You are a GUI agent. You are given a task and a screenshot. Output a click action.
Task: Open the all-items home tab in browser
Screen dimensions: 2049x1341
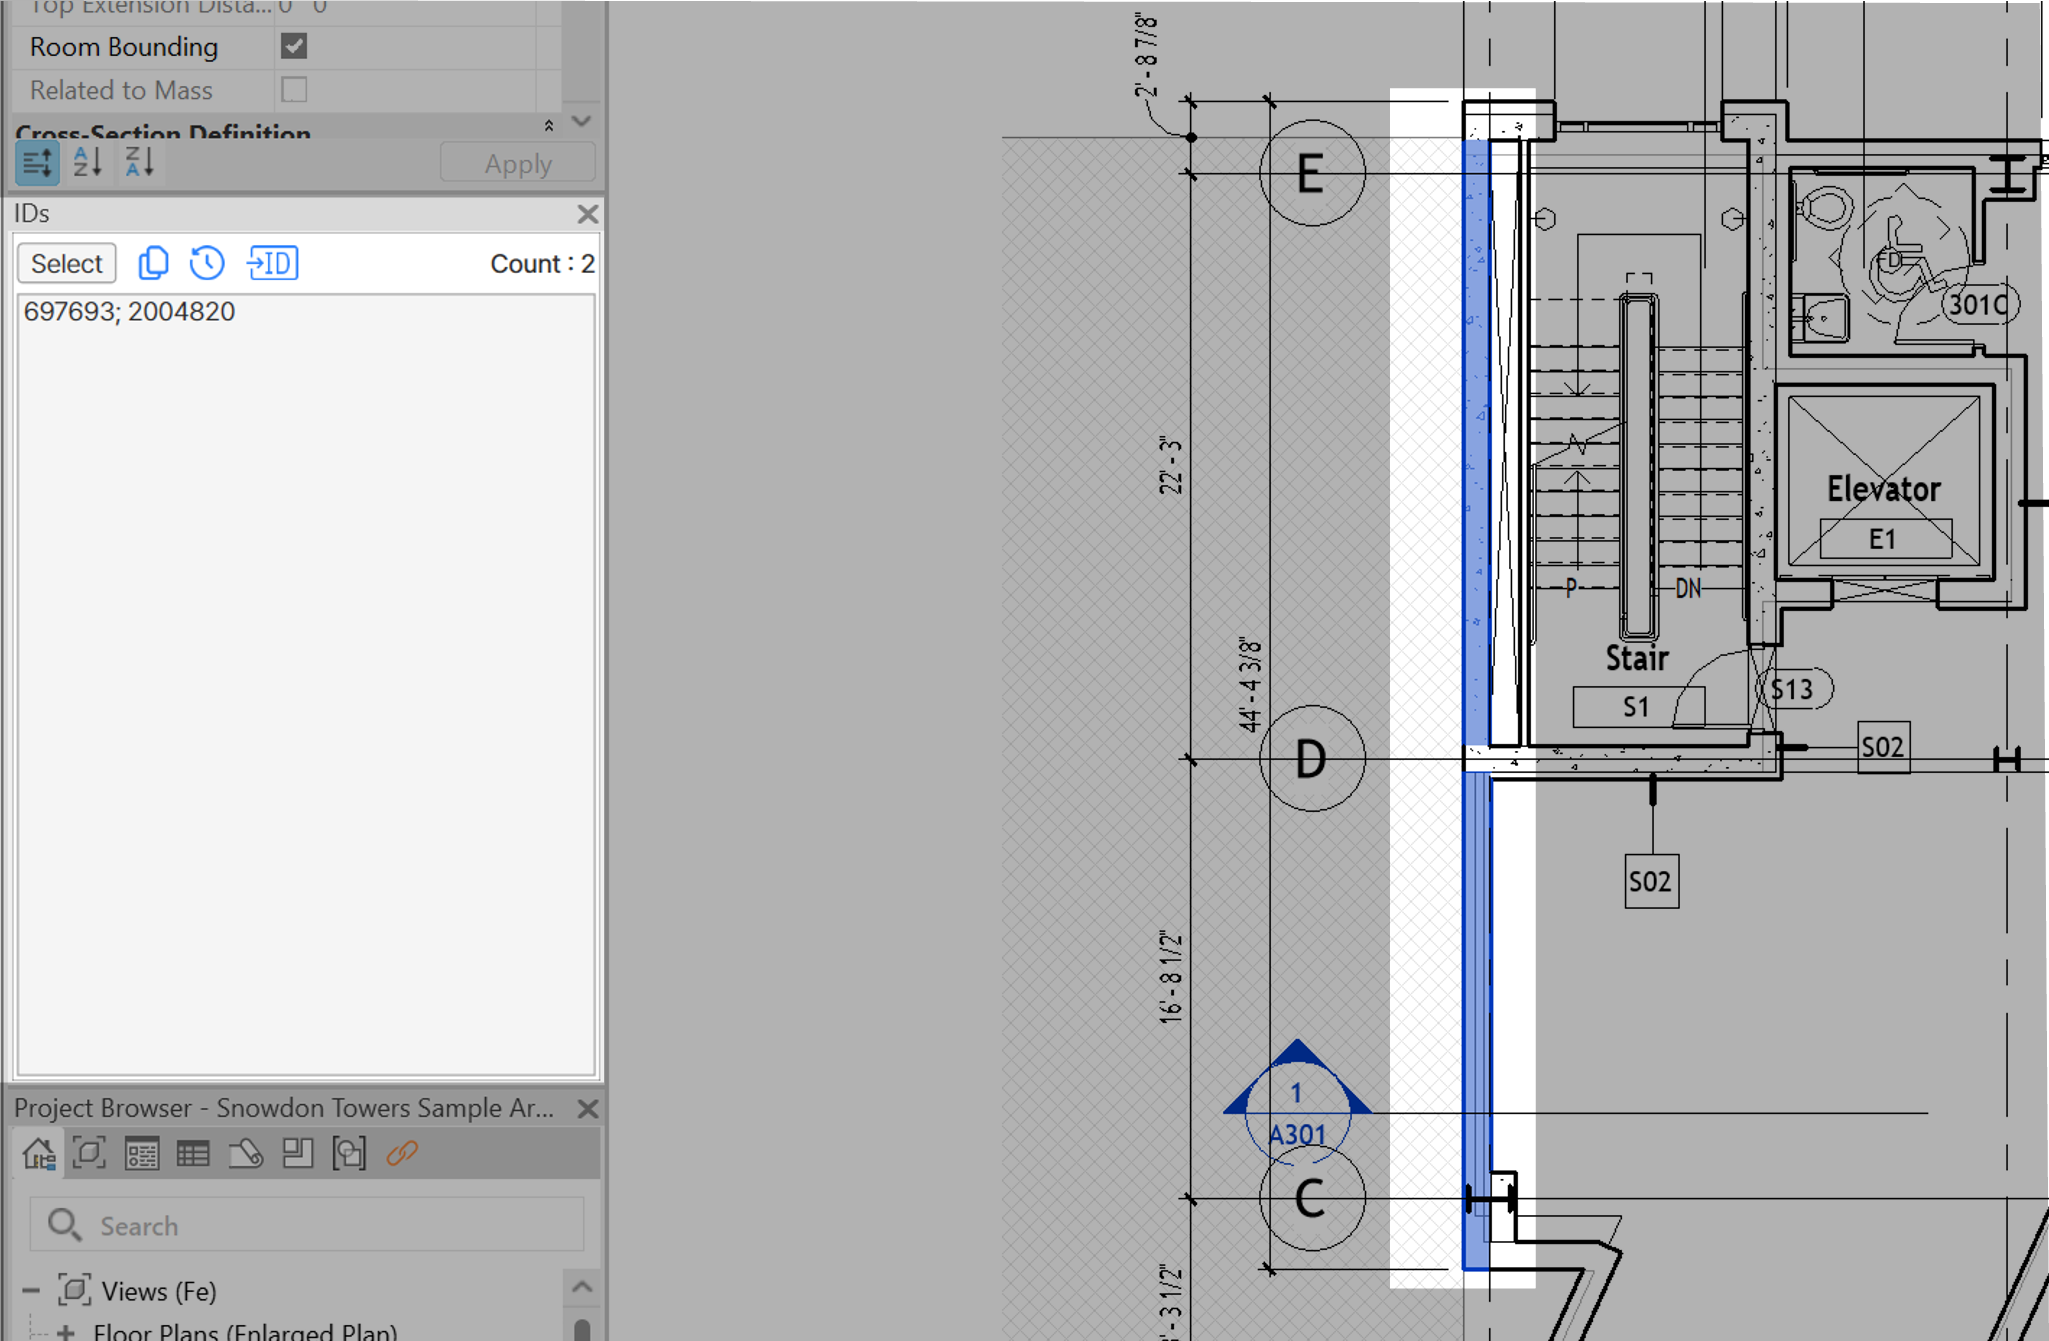(x=39, y=1154)
